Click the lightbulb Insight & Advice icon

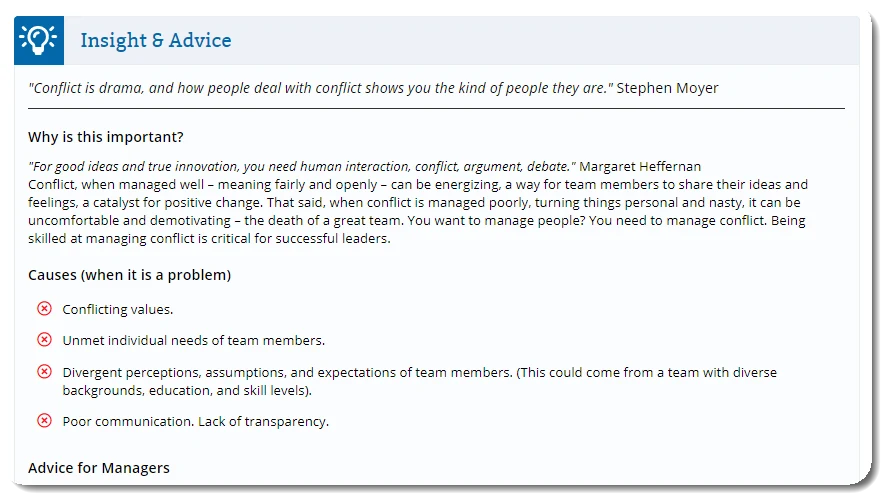pyautogui.click(x=39, y=40)
